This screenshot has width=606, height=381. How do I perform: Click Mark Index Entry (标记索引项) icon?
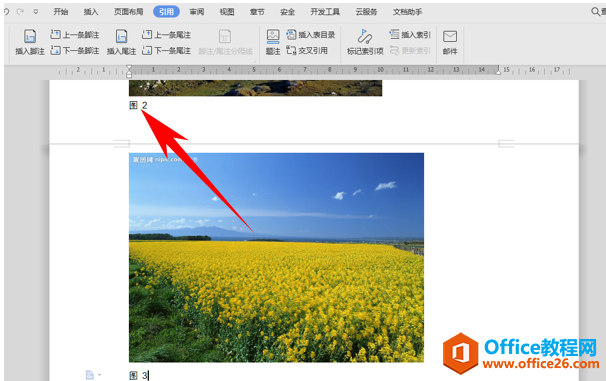tap(365, 36)
